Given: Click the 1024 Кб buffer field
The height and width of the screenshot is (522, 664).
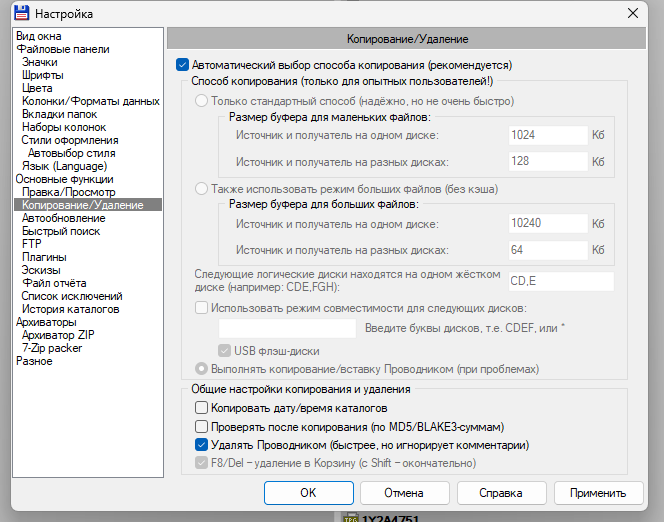Looking at the screenshot, I should pos(548,135).
